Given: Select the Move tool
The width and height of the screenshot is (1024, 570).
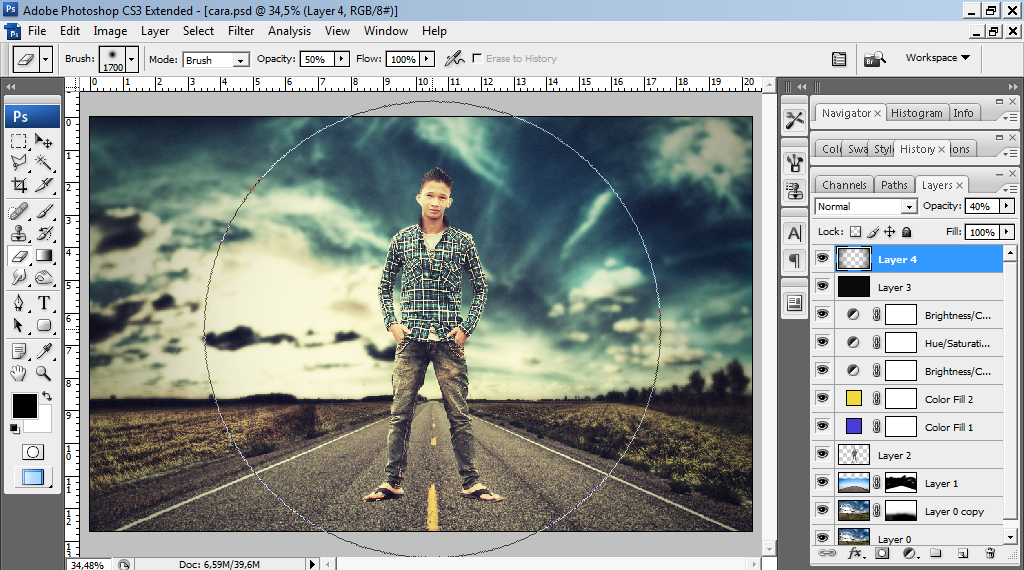Looking at the screenshot, I should click(44, 141).
